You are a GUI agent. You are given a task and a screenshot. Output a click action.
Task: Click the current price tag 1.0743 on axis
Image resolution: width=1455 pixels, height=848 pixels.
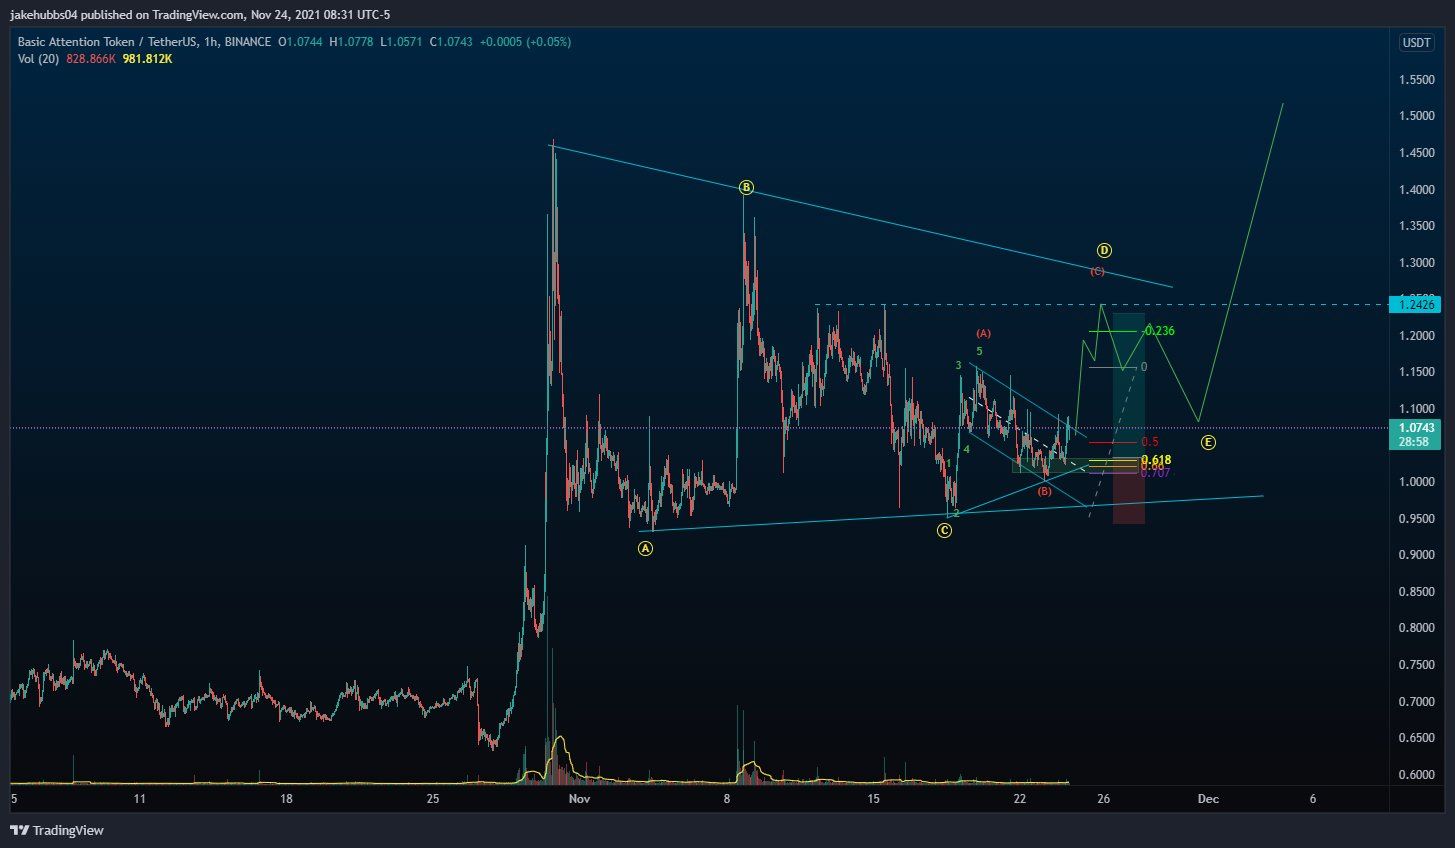(1414, 428)
